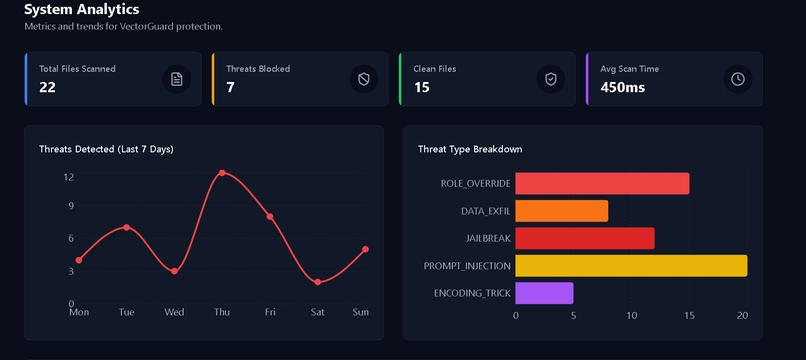Select the Wednesday data point on chart
This screenshot has width=806, height=360.
[x=174, y=271]
